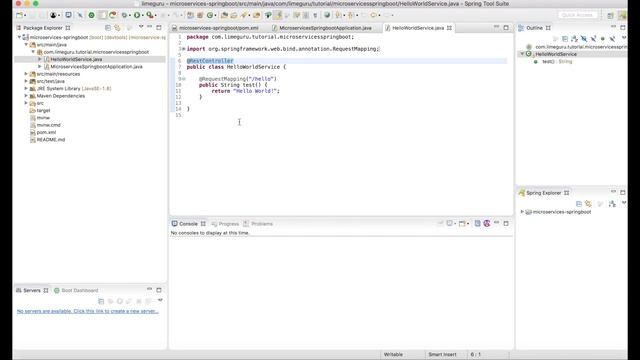Click the Previous Annotation toolbar icon

click(351, 15)
